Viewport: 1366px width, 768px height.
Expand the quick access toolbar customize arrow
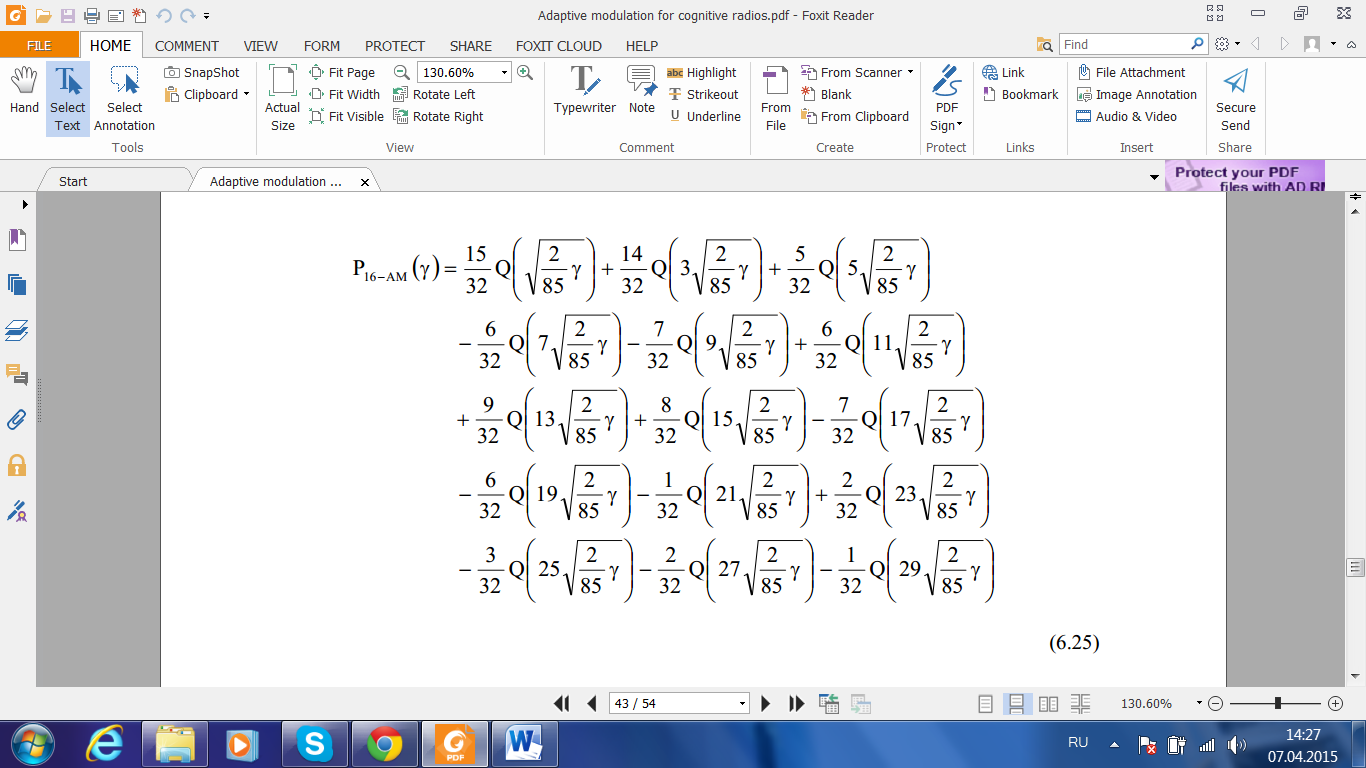(x=206, y=16)
